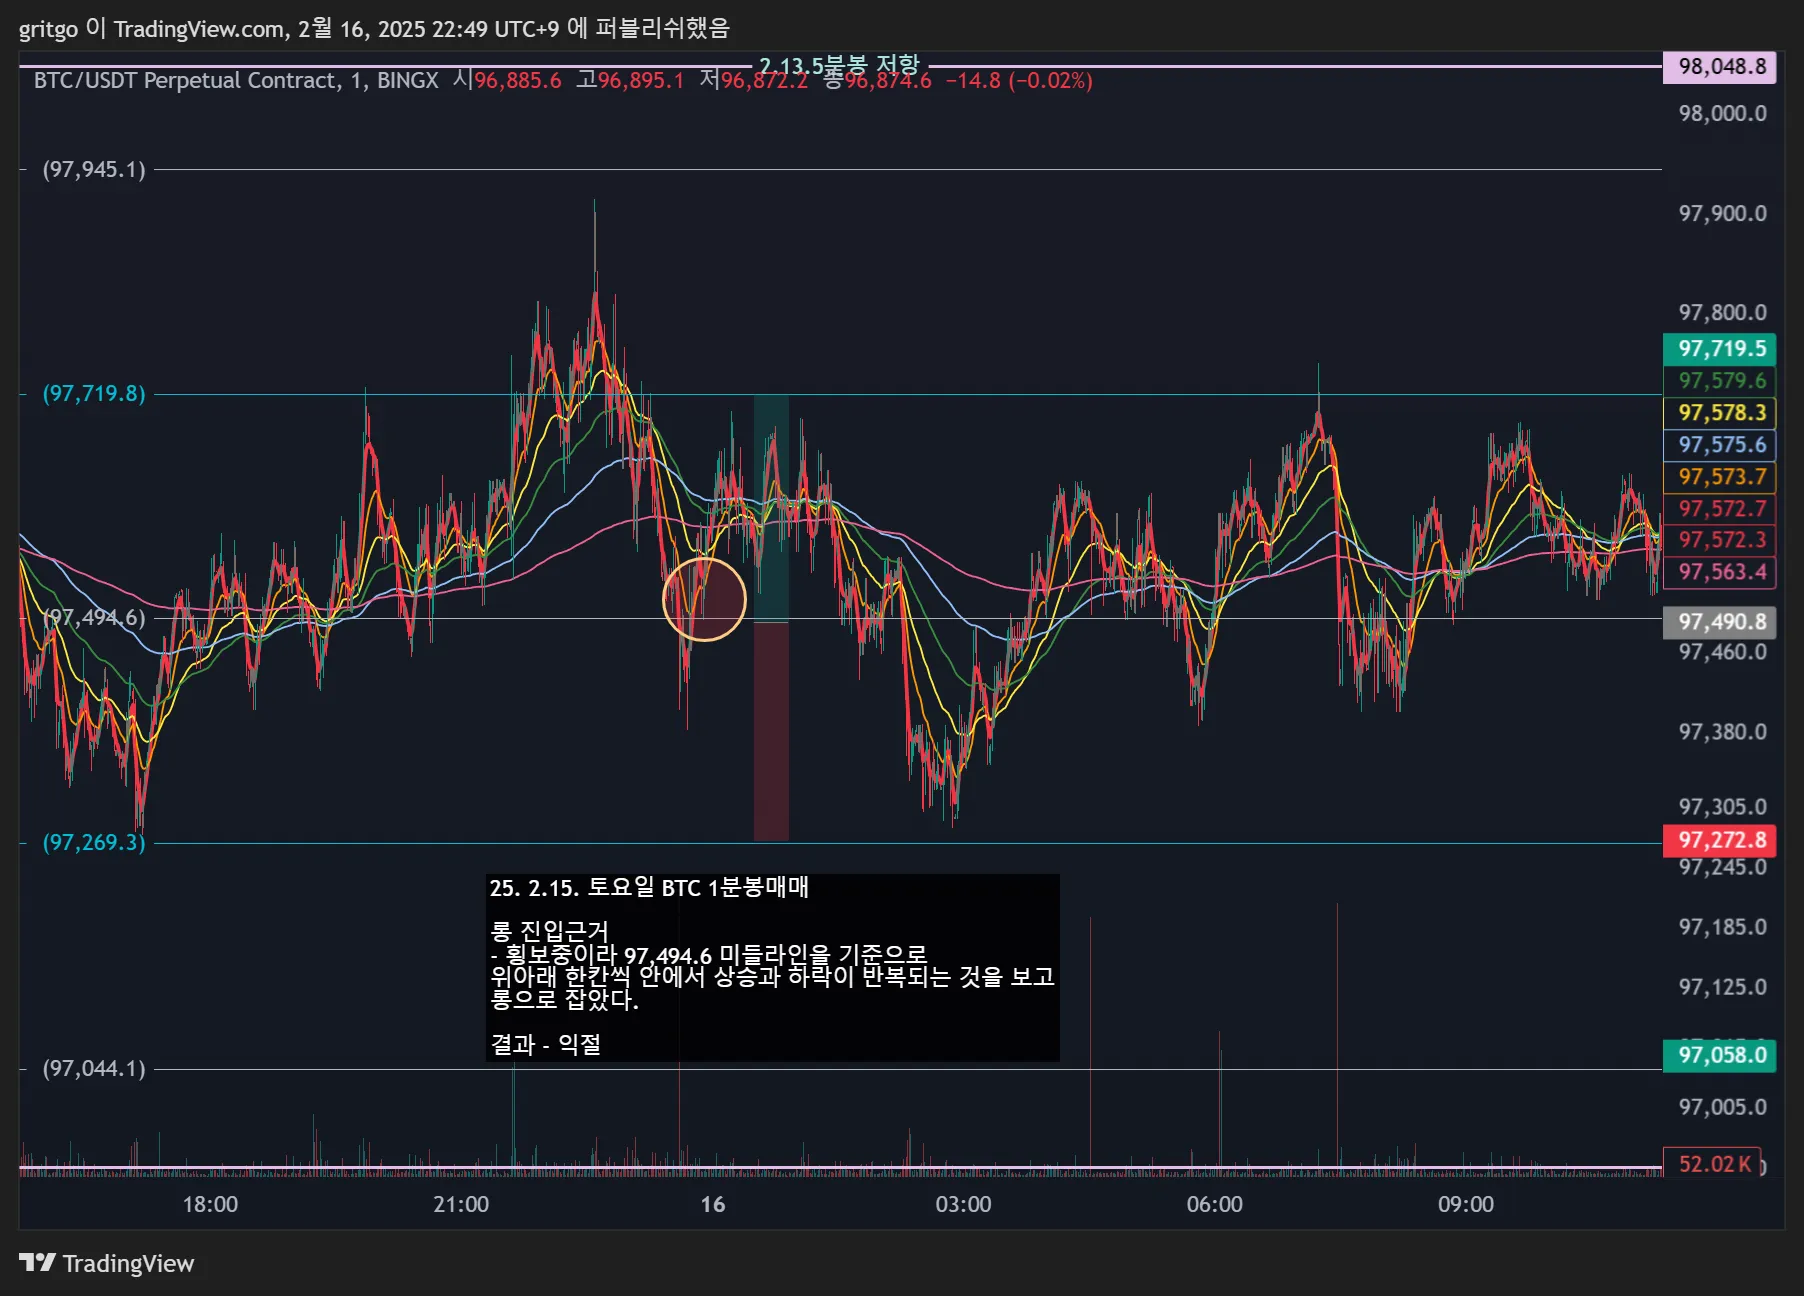The image size is (1804, 1296).
Task: Click the 97,058.0 green price label
Action: click(1720, 1055)
